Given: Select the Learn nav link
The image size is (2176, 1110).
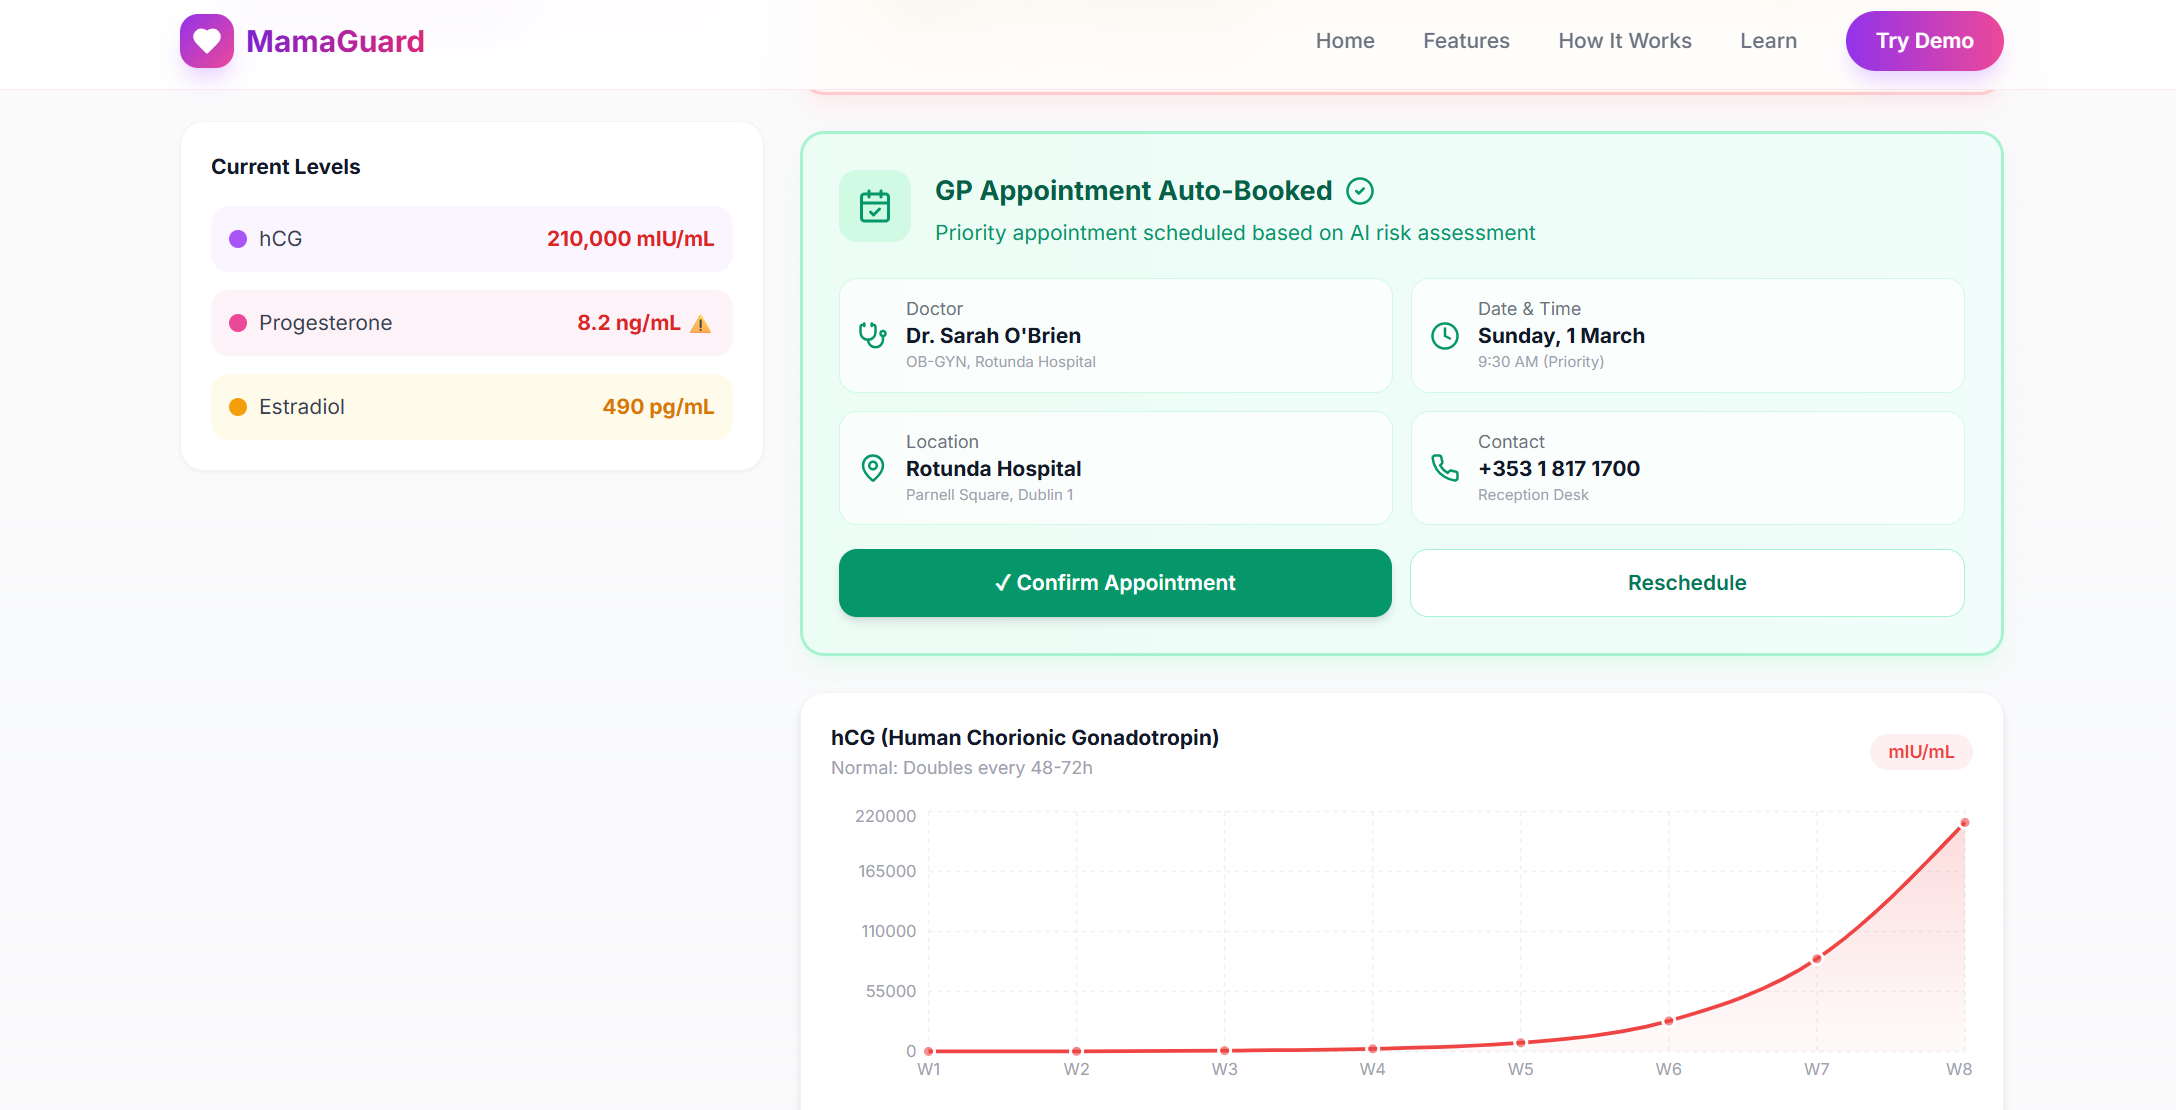Looking at the screenshot, I should click(1768, 41).
